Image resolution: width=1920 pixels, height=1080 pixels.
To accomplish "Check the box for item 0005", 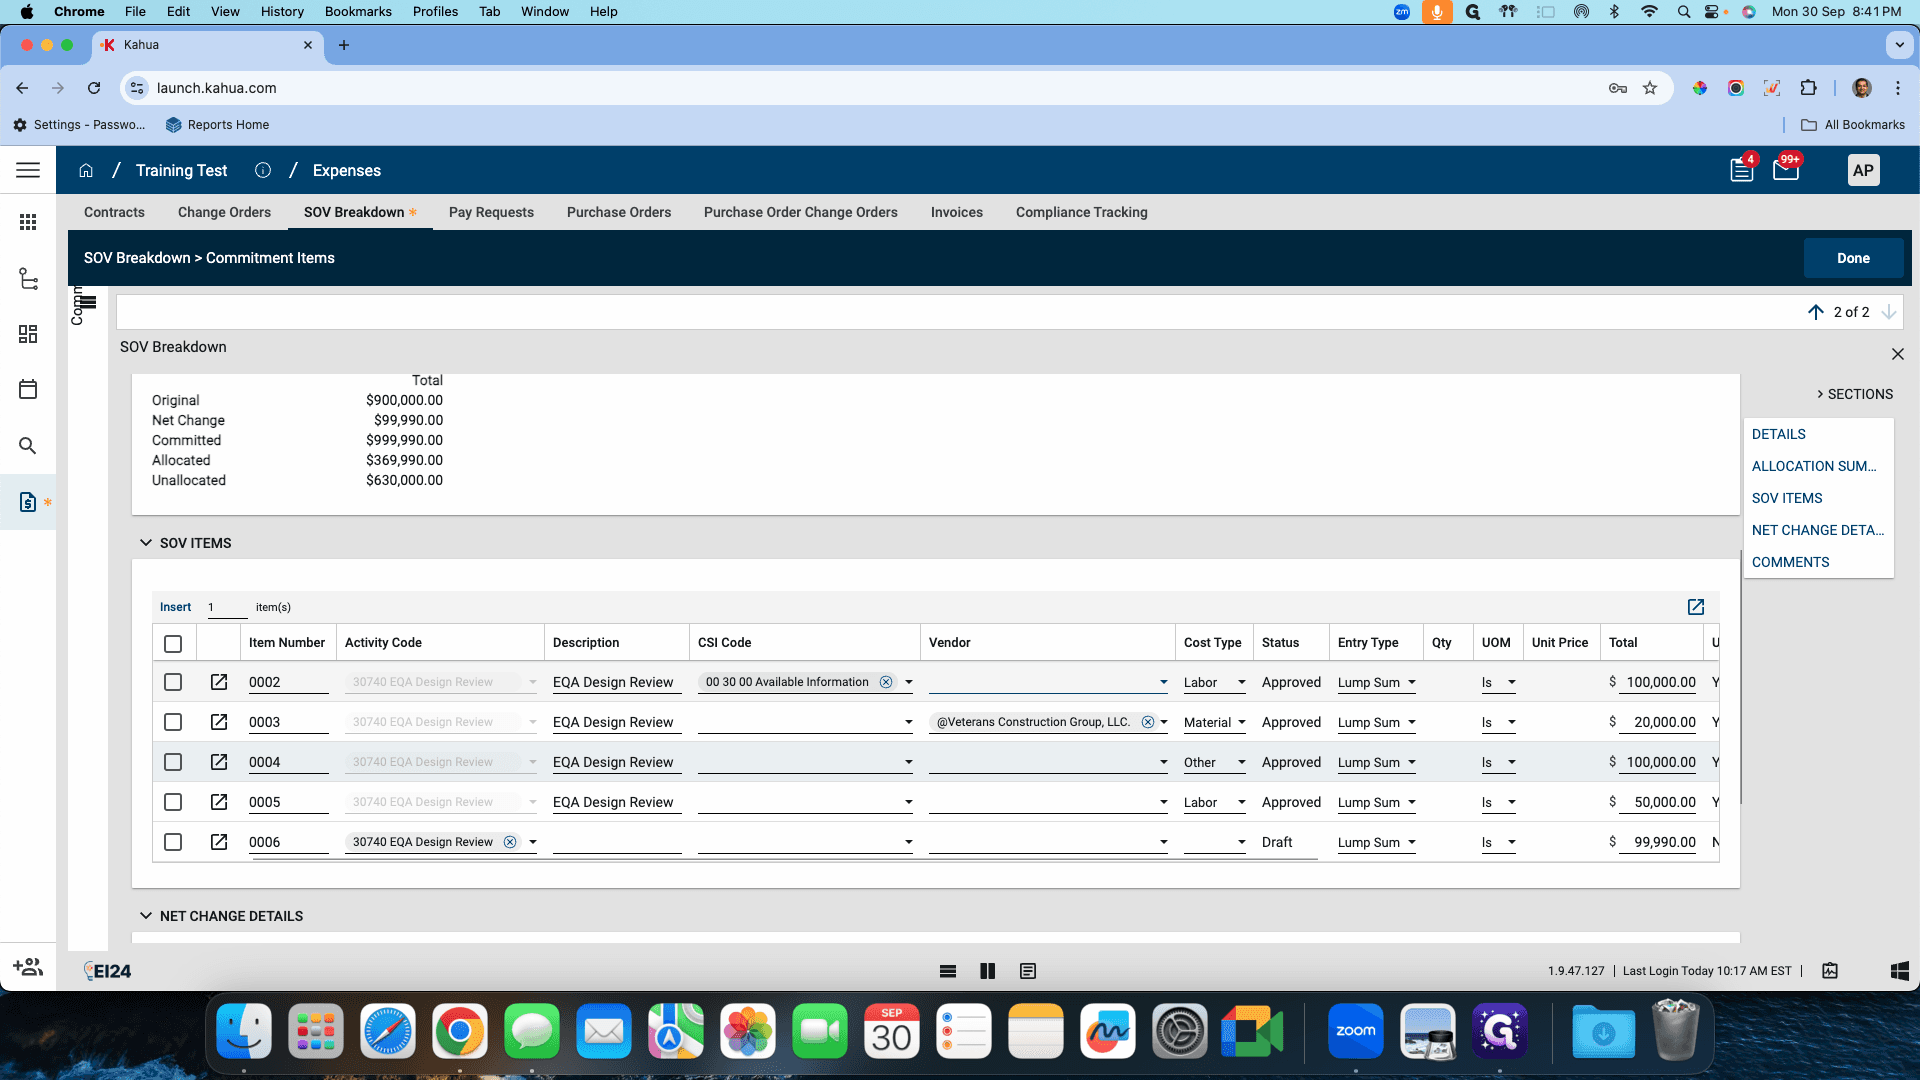I will [173, 802].
